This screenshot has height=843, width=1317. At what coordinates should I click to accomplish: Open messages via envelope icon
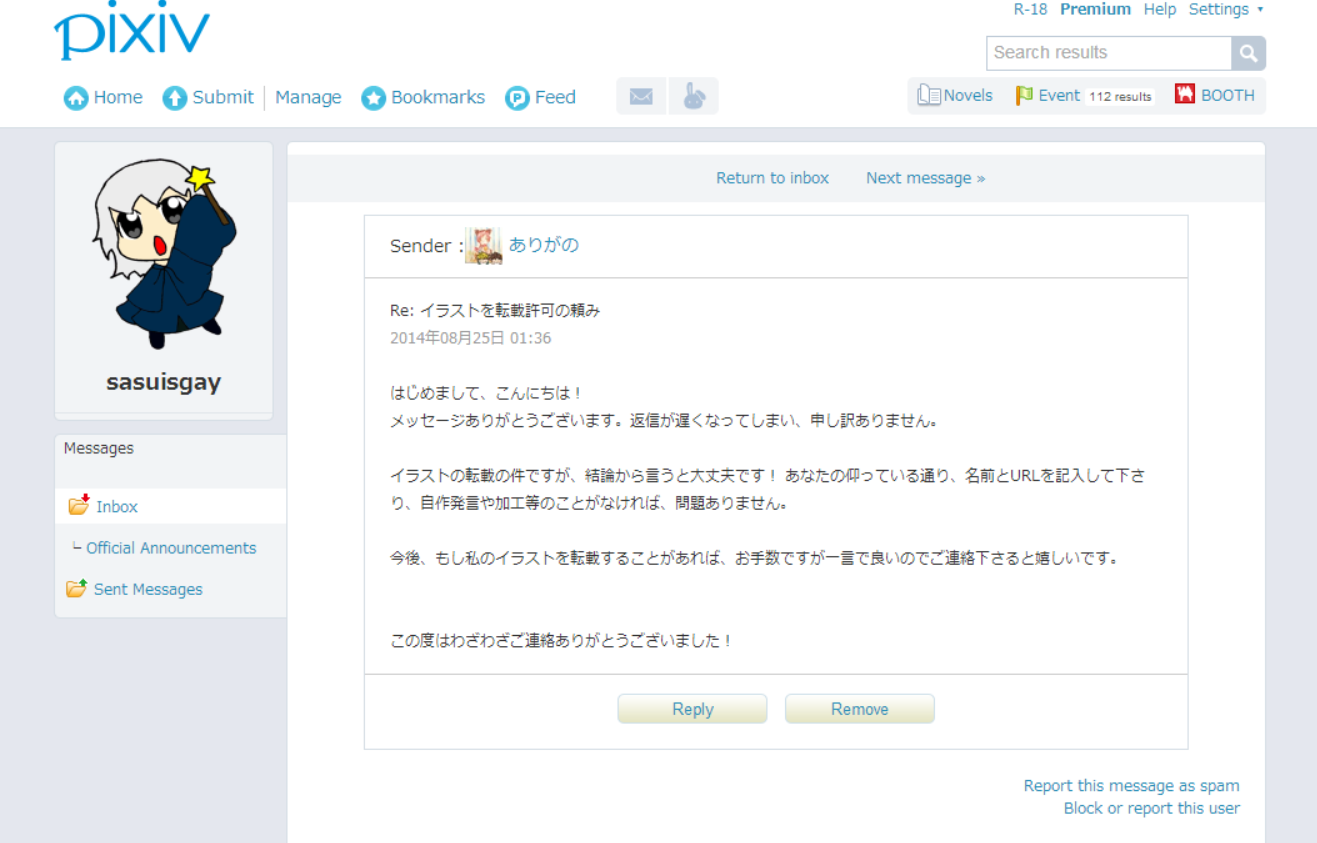coord(641,96)
